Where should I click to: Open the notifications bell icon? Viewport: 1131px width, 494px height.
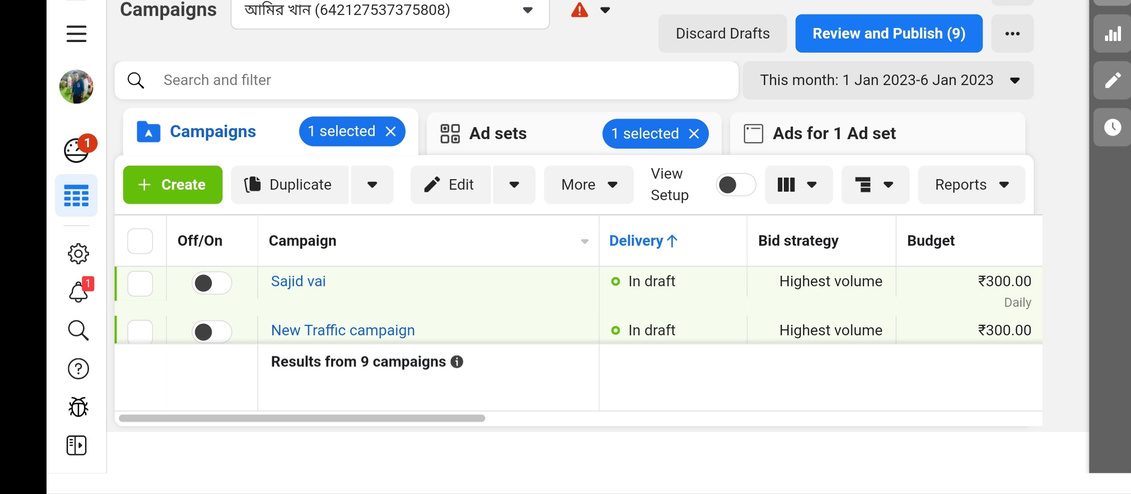point(78,292)
